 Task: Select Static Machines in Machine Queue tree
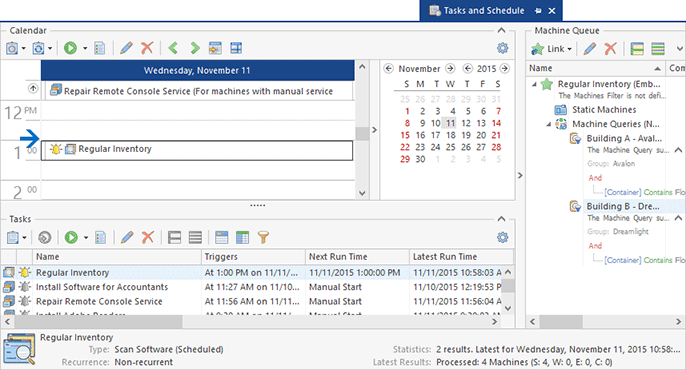click(x=604, y=110)
